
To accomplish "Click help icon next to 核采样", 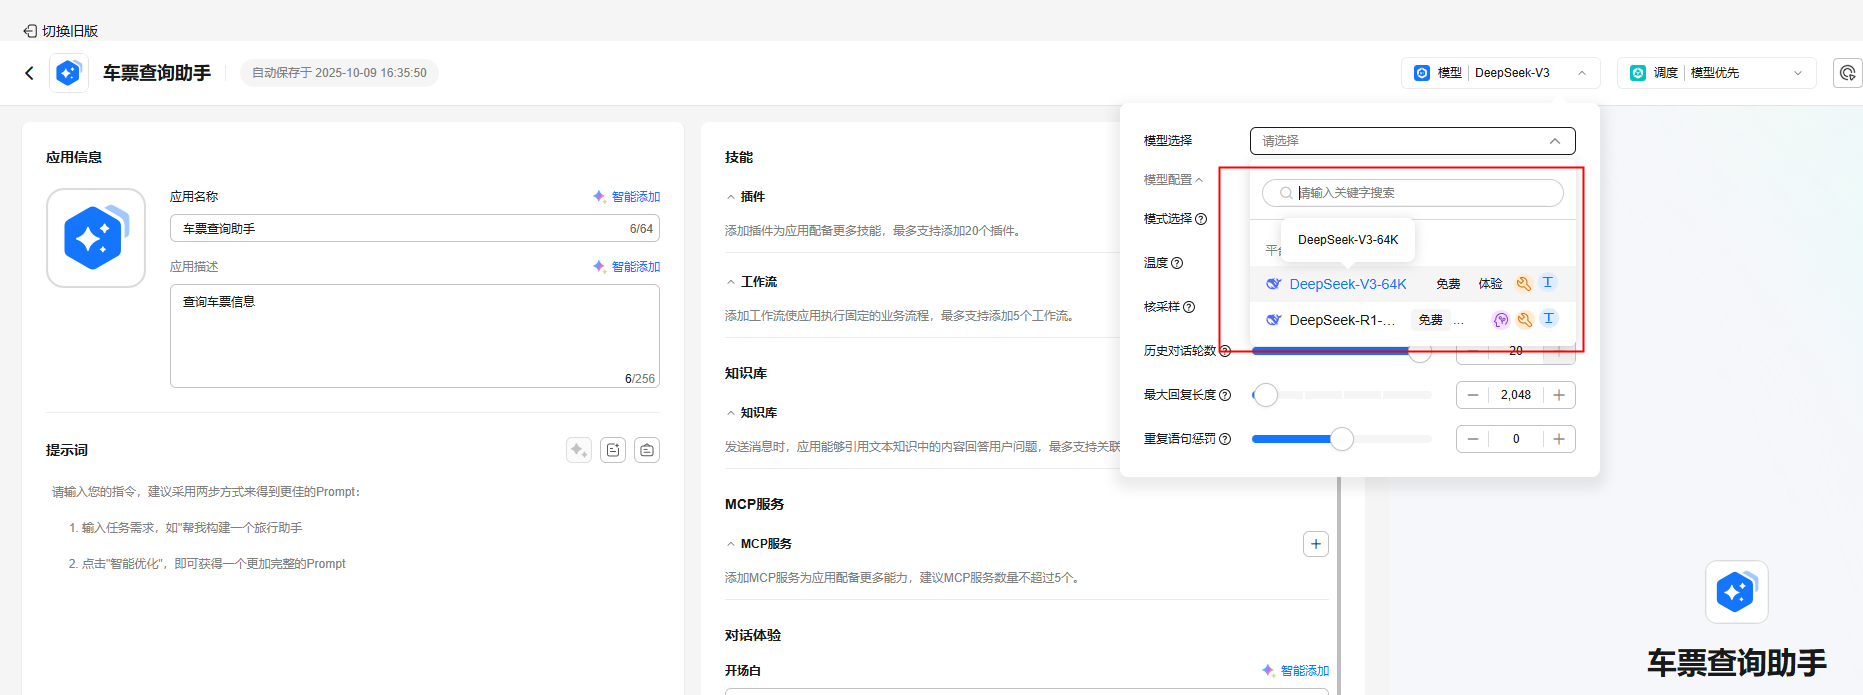I will click(1189, 307).
